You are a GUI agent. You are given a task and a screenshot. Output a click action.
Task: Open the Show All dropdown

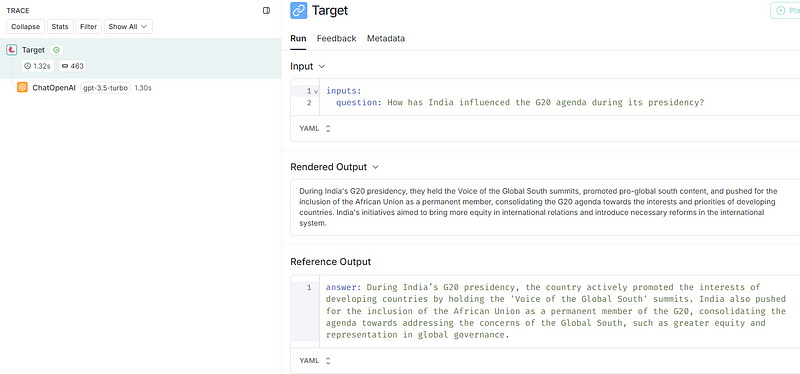[128, 27]
